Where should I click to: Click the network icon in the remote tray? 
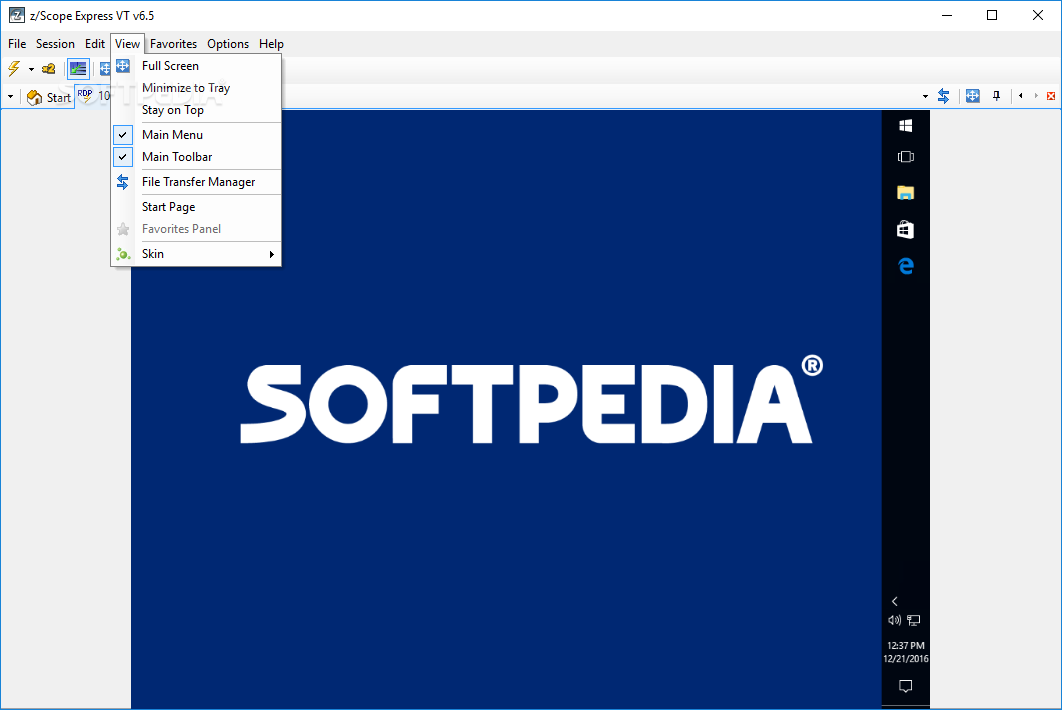click(x=914, y=620)
